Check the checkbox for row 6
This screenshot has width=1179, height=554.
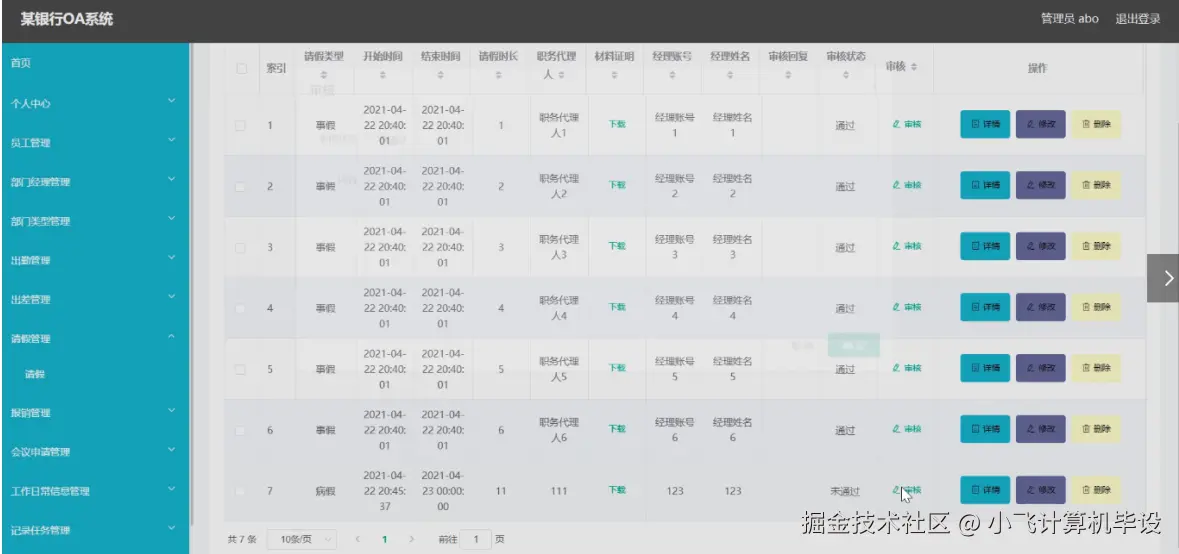coord(241,430)
